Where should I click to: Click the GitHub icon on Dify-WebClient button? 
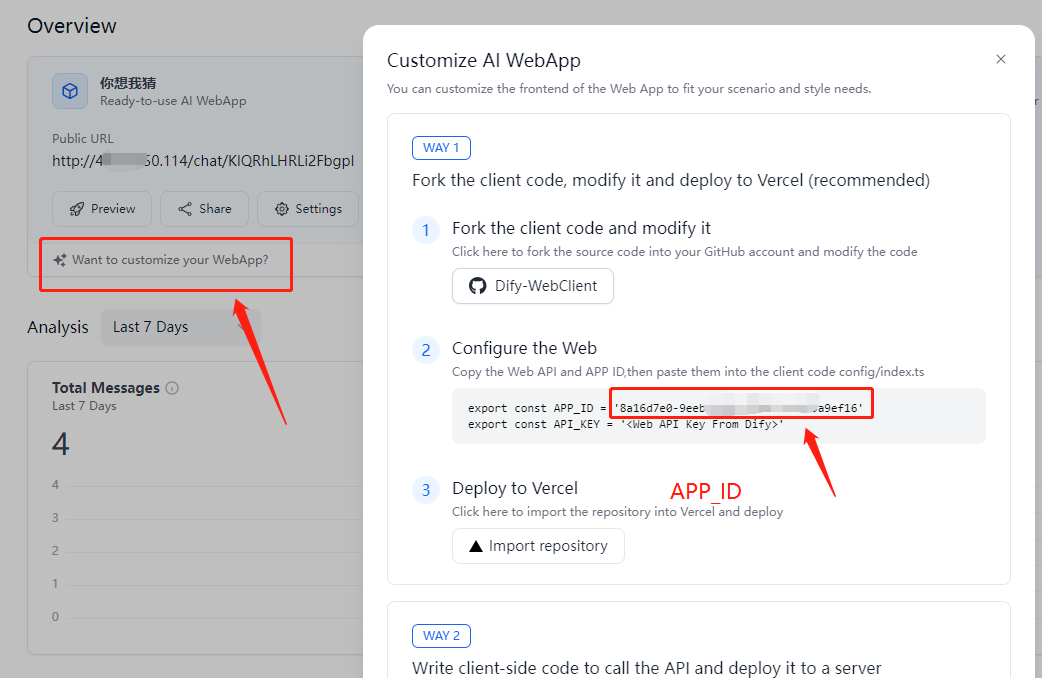478,285
